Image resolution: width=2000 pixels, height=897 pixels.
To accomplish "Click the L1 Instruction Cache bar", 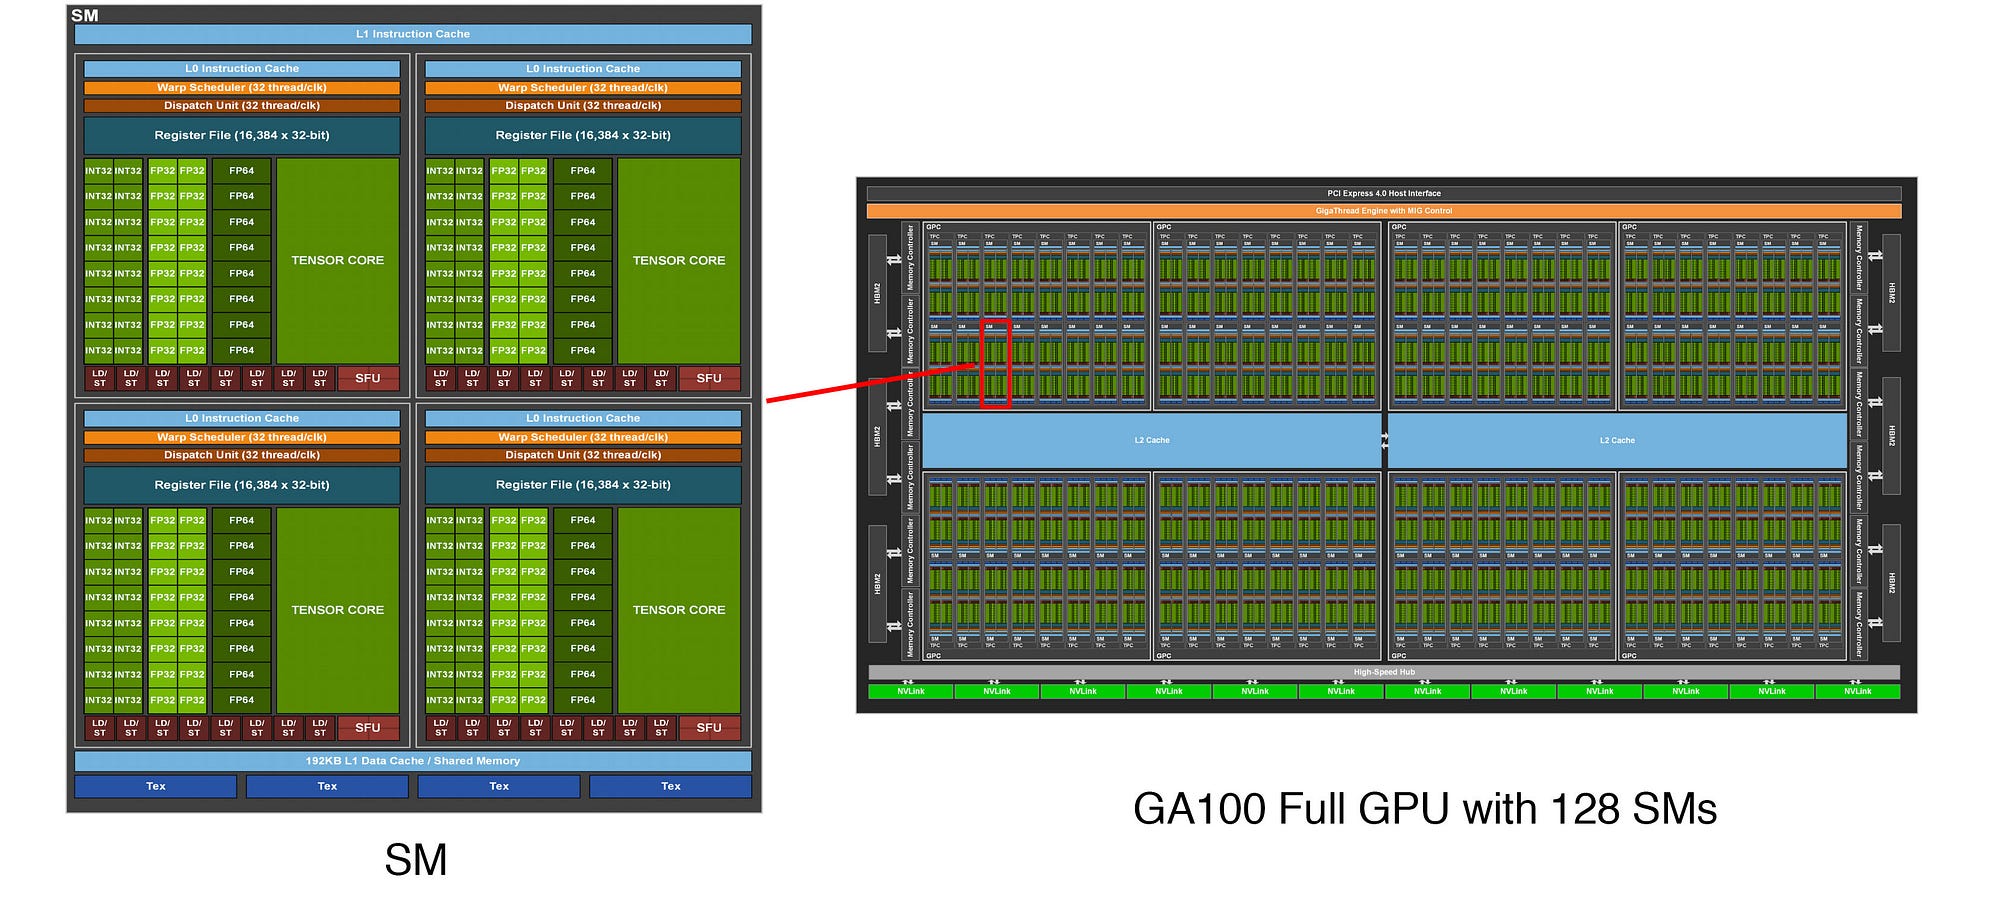I will pos(412,34).
